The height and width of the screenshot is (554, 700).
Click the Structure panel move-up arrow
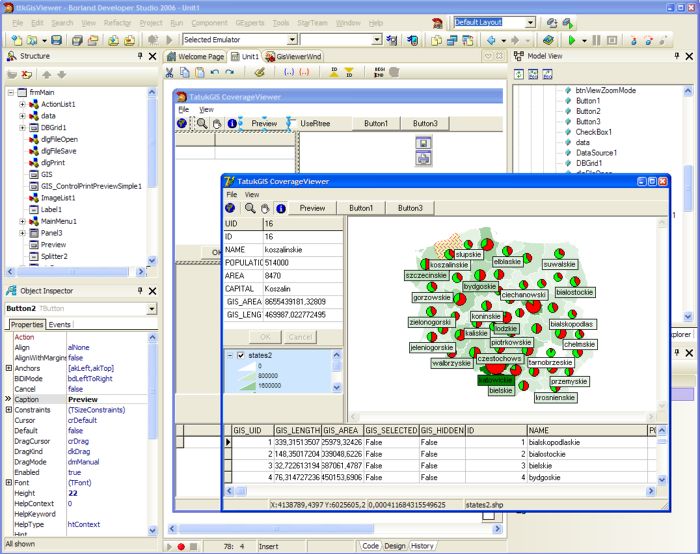click(46, 75)
